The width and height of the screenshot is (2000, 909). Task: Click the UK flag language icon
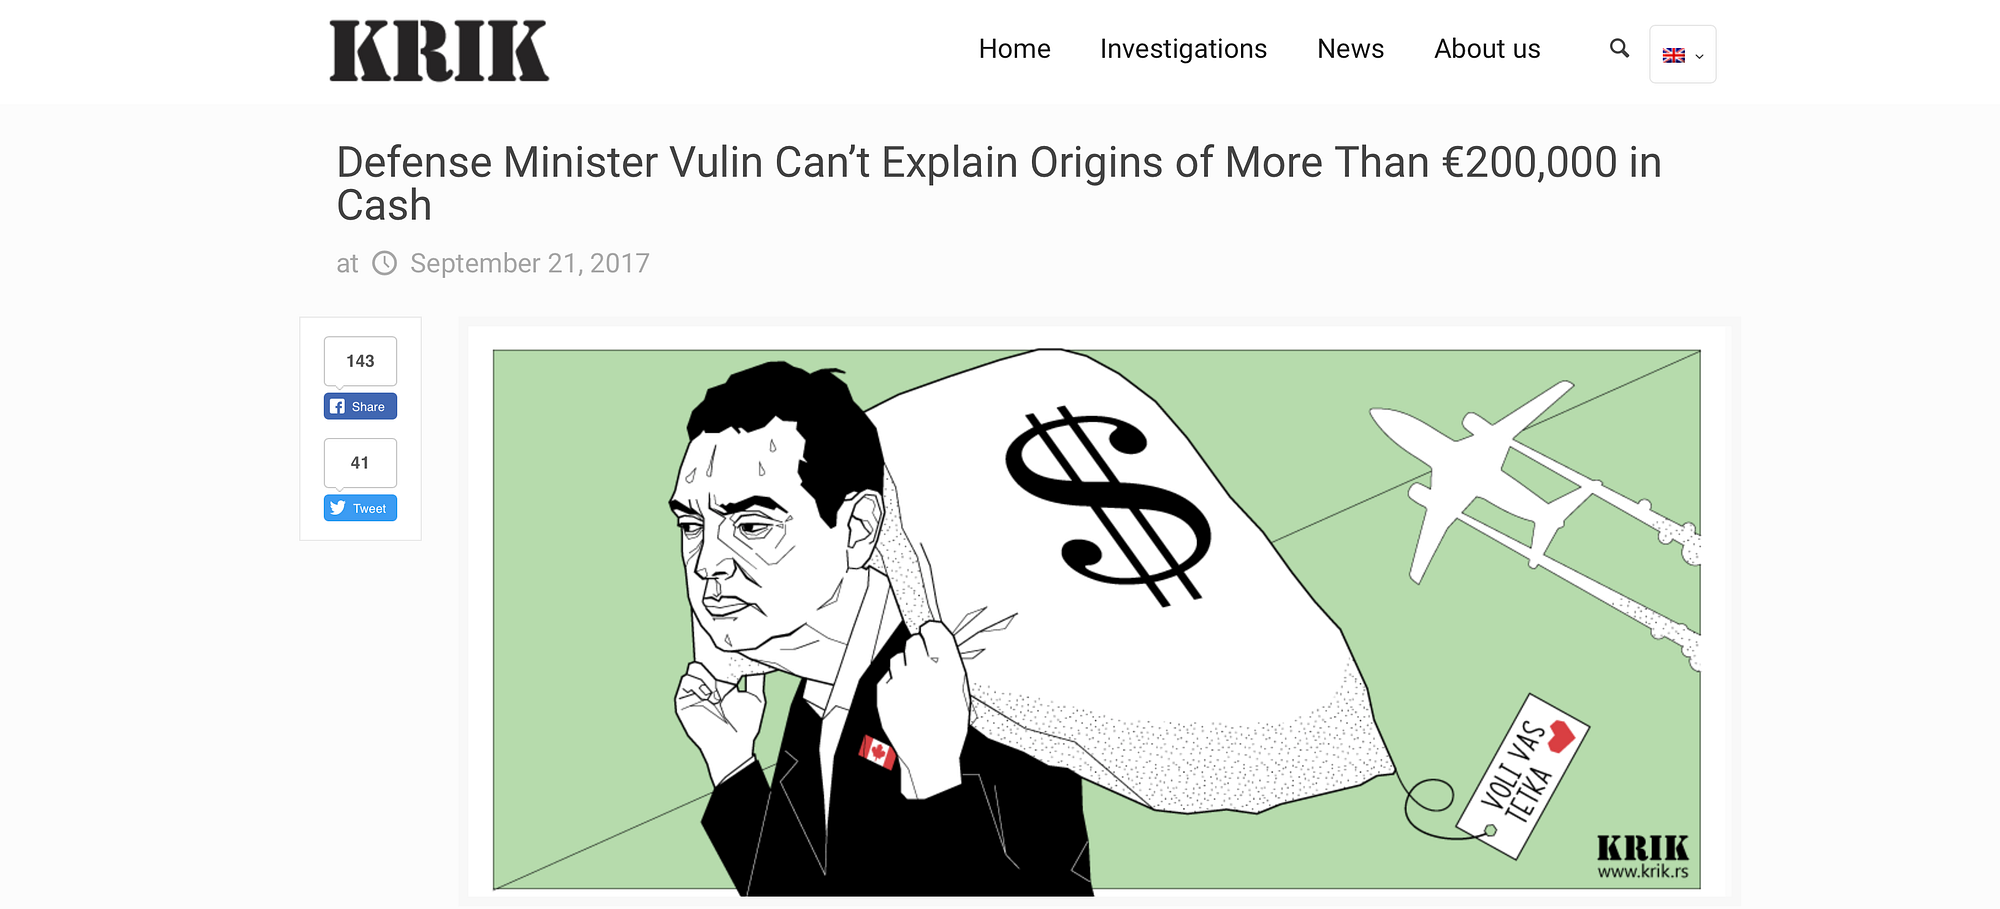pos(1674,55)
